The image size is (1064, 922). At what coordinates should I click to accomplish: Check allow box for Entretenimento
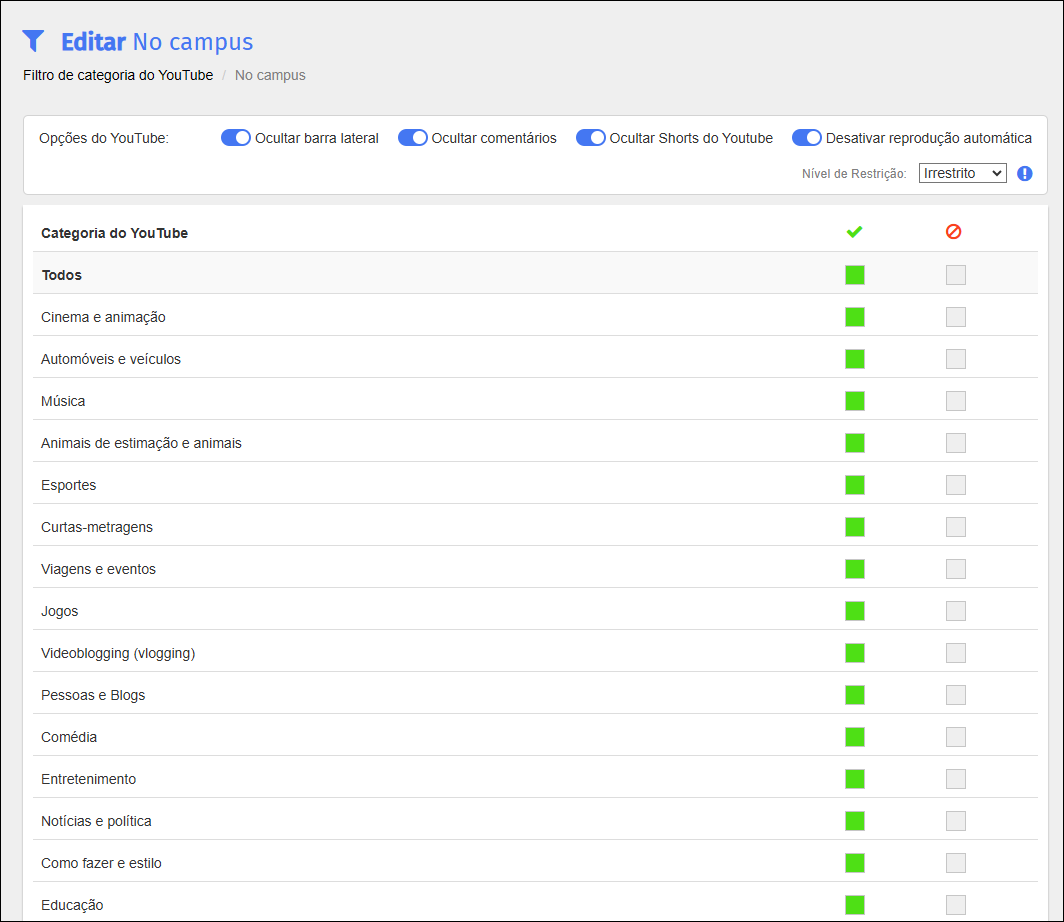tap(855, 780)
